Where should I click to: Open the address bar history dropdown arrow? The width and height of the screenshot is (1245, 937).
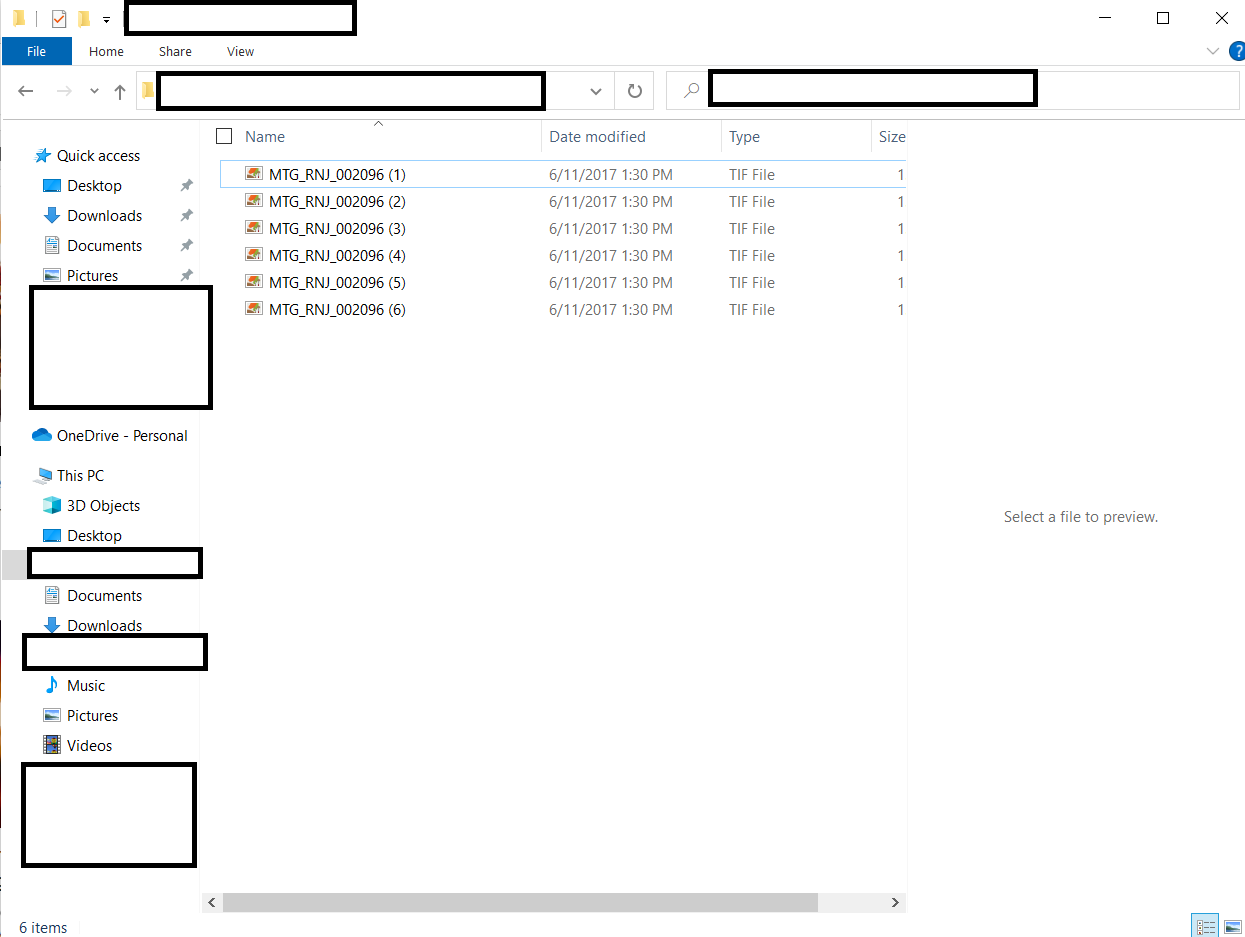pos(597,90)
